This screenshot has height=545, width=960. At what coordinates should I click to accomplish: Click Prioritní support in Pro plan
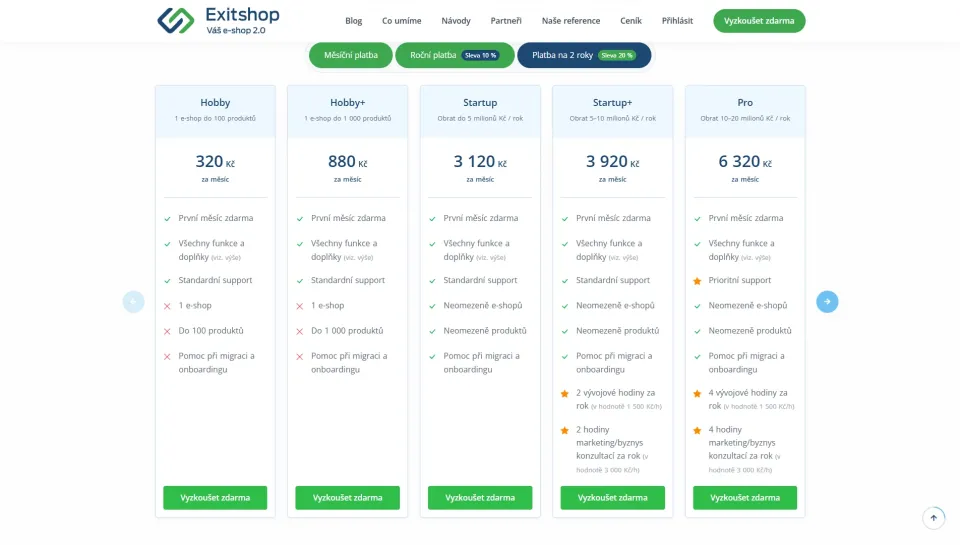tap(740, 280)
